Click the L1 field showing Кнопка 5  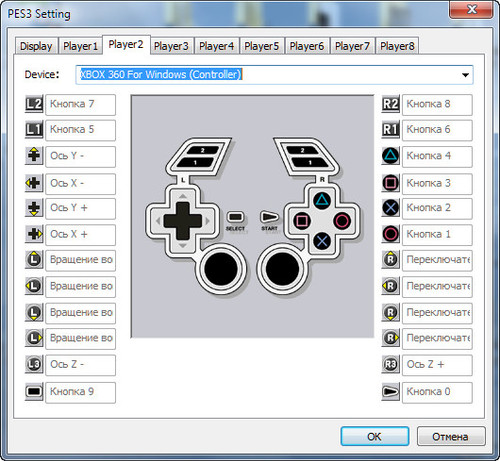pyautogui.click(x=80, y=130)
